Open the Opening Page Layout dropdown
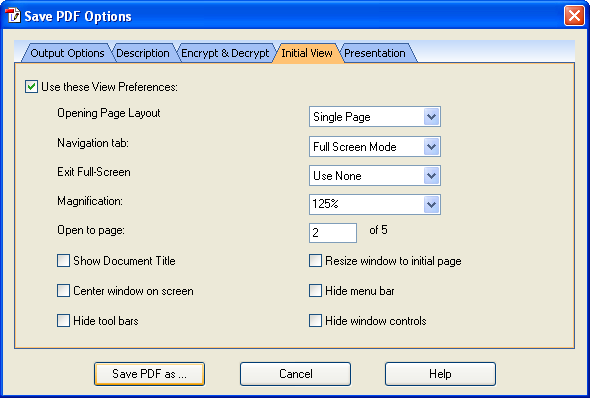 (375, 117)
